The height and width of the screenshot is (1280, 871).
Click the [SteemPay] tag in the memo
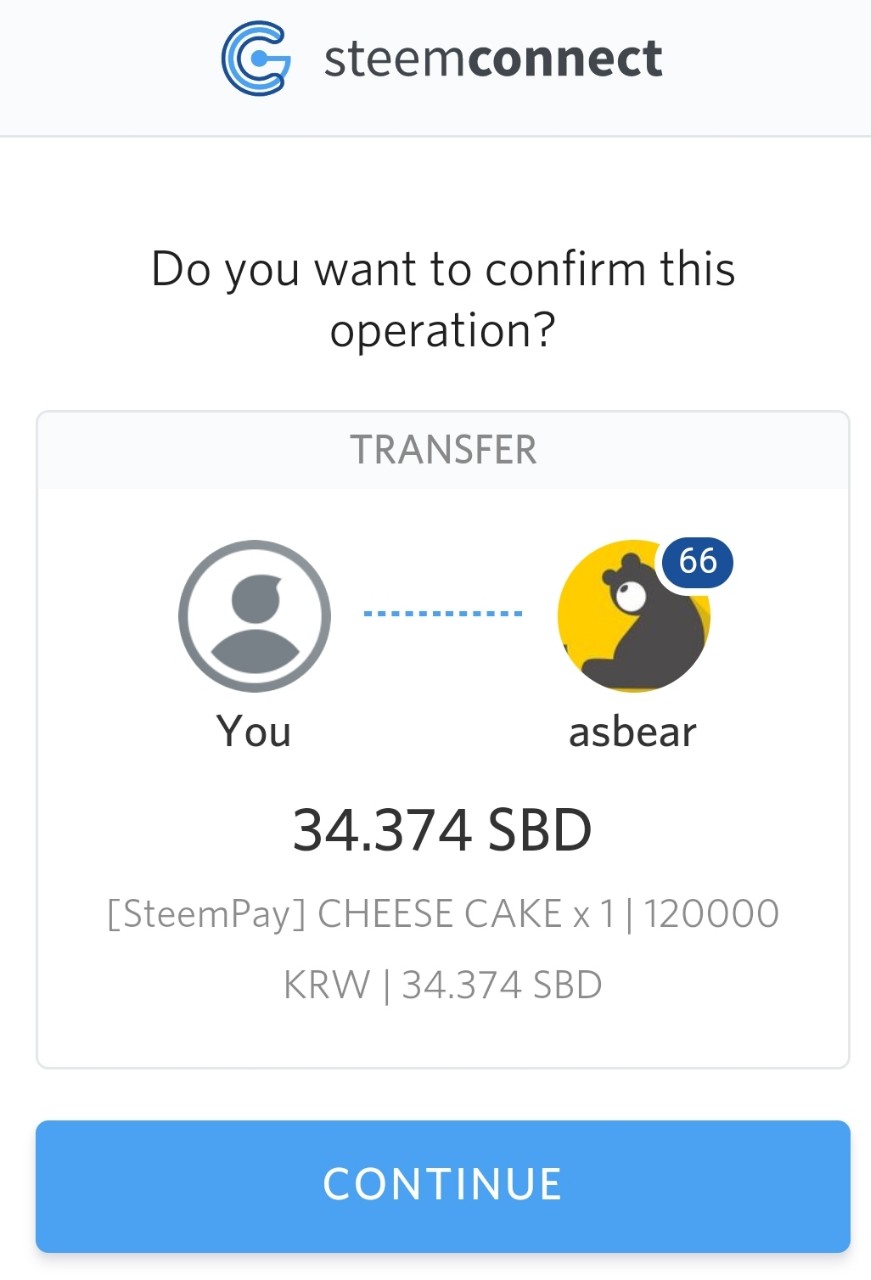tap(207, 914)
